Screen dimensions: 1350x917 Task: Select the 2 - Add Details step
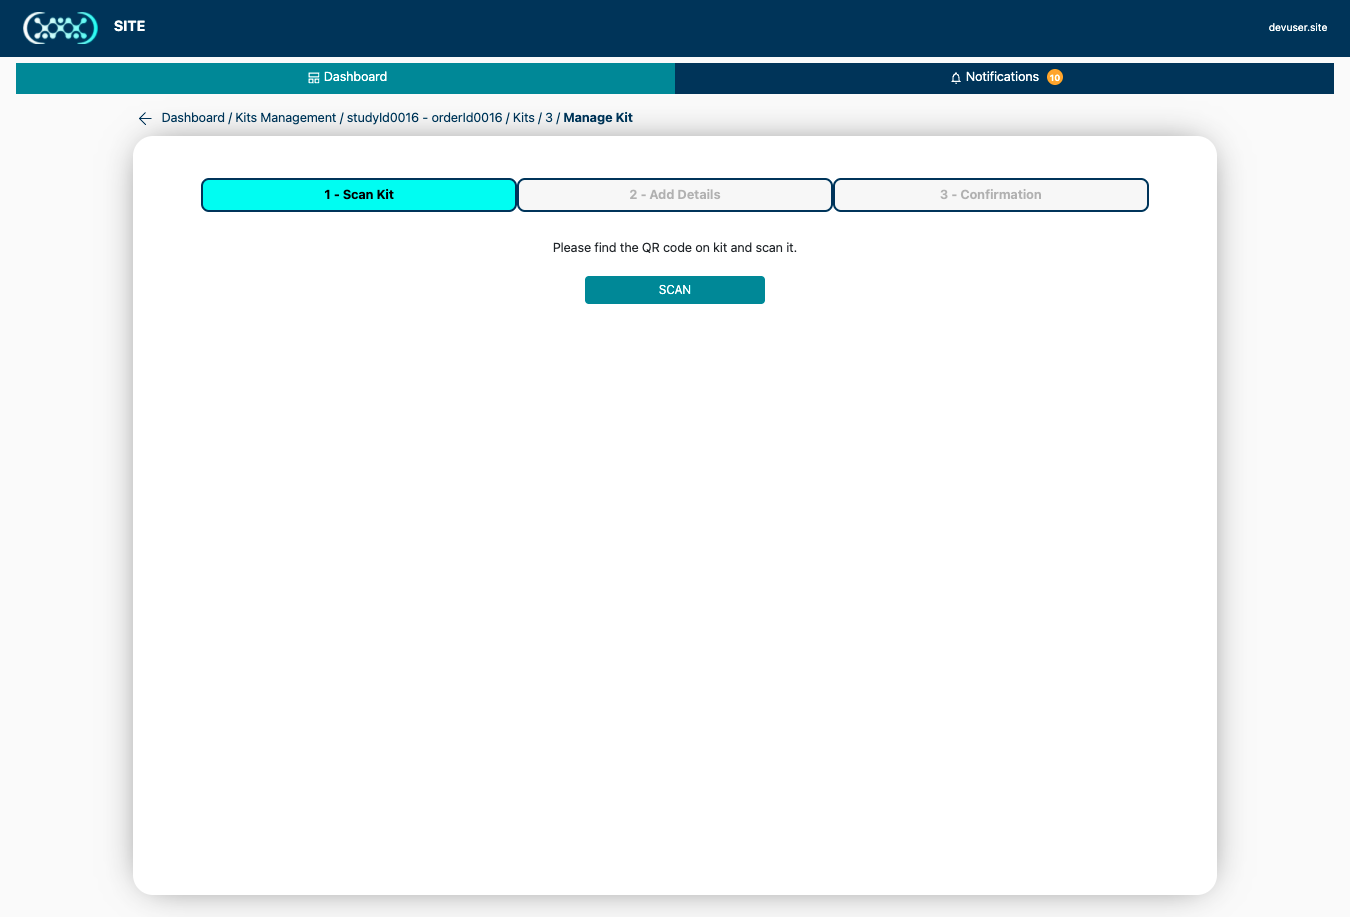tap(674, 194)
